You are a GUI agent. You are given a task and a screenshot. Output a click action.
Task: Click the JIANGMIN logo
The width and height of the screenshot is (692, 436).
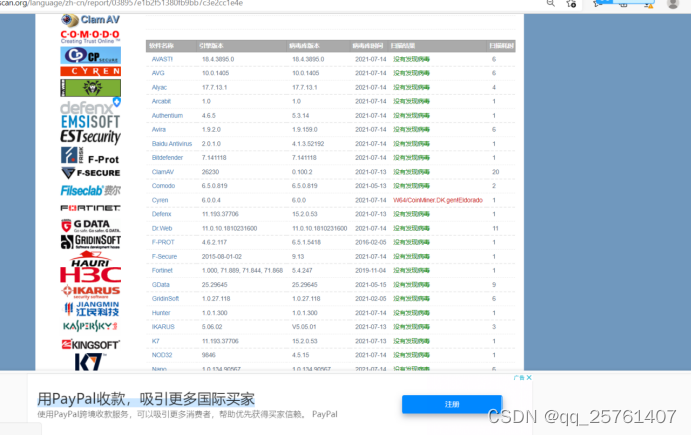click(92, 308)
